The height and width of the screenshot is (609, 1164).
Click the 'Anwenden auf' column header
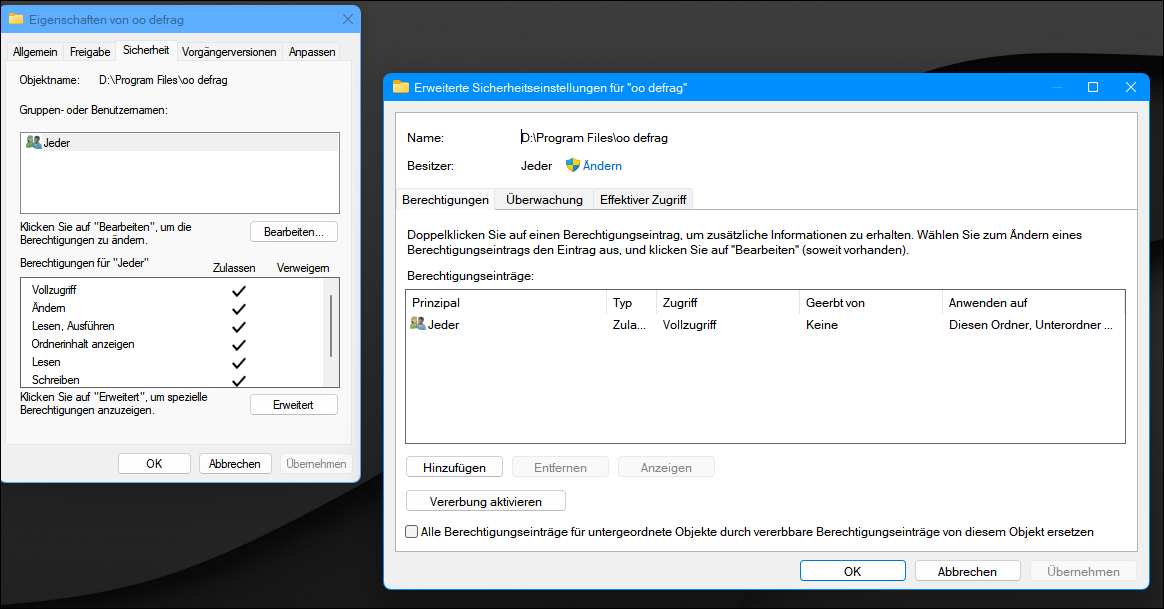click(1033, 302)
